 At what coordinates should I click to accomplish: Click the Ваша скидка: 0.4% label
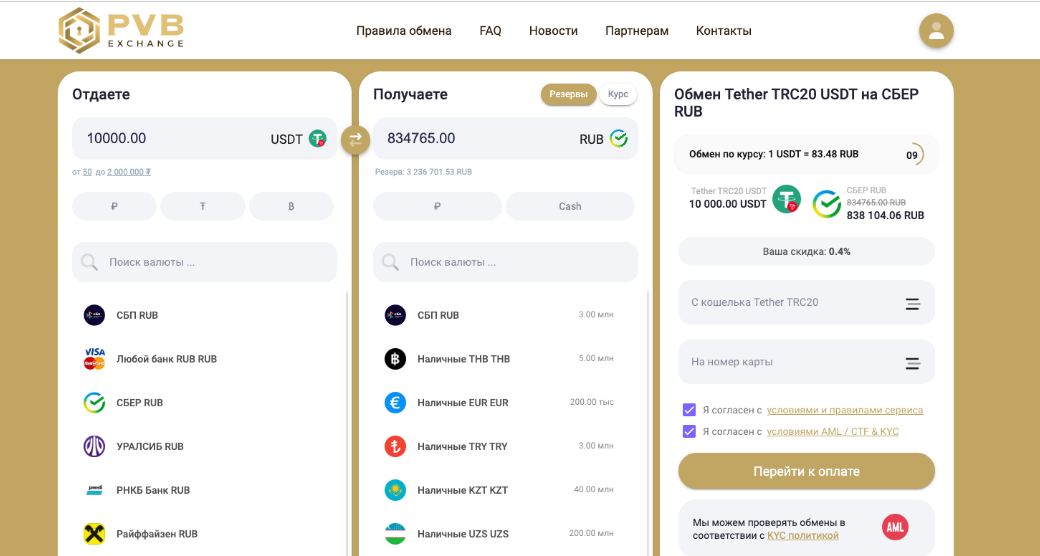tap(807, 252)
